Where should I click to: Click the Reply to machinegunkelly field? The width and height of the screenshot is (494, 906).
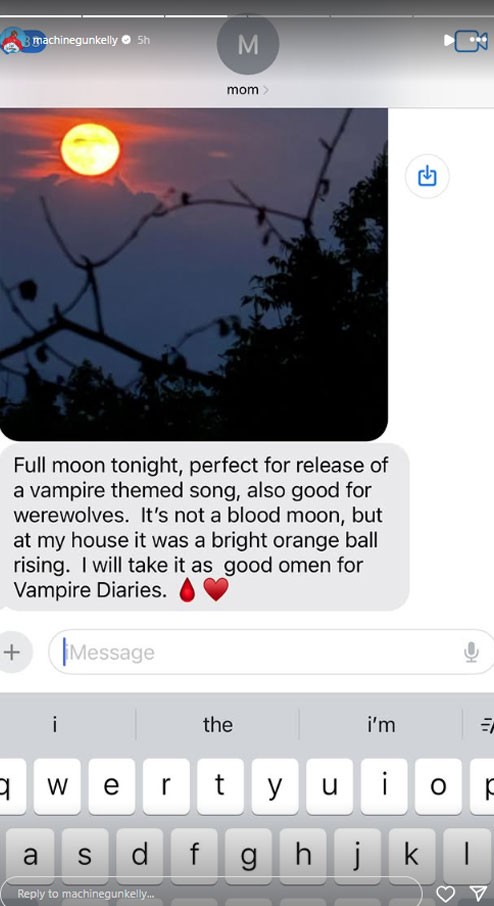[x=211, y=893]
